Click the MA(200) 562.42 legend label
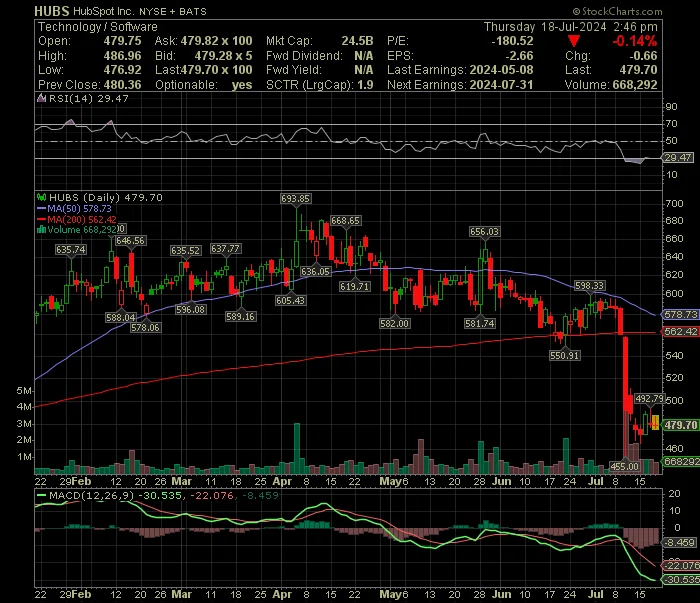This screenshot has height=603, width=700. 82,219
